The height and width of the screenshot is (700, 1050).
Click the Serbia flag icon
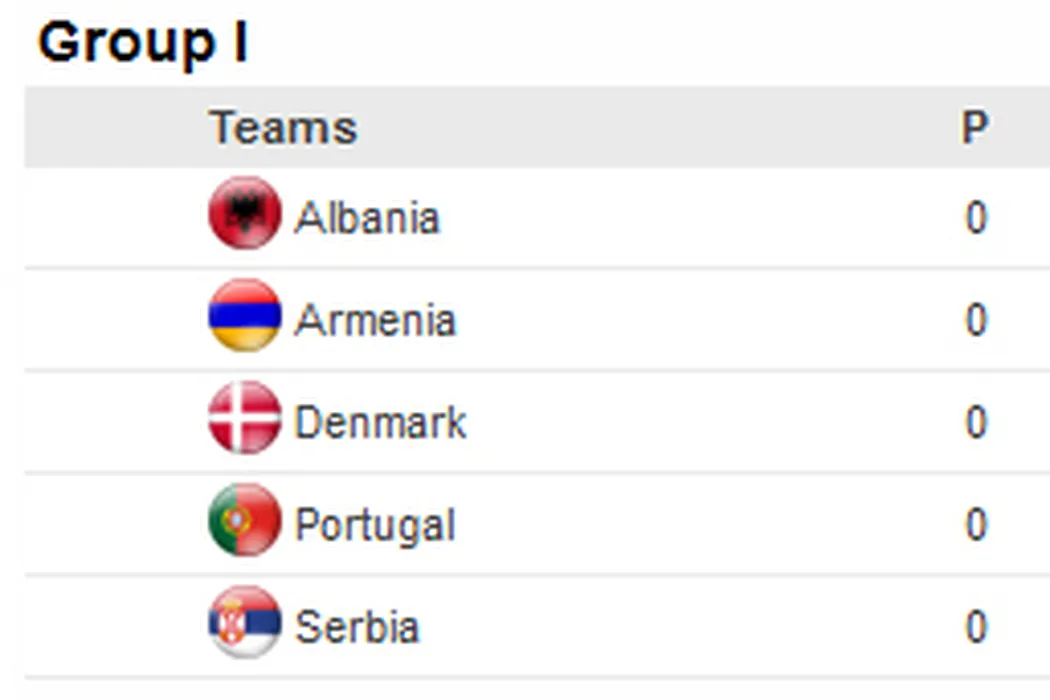point(244,623)
